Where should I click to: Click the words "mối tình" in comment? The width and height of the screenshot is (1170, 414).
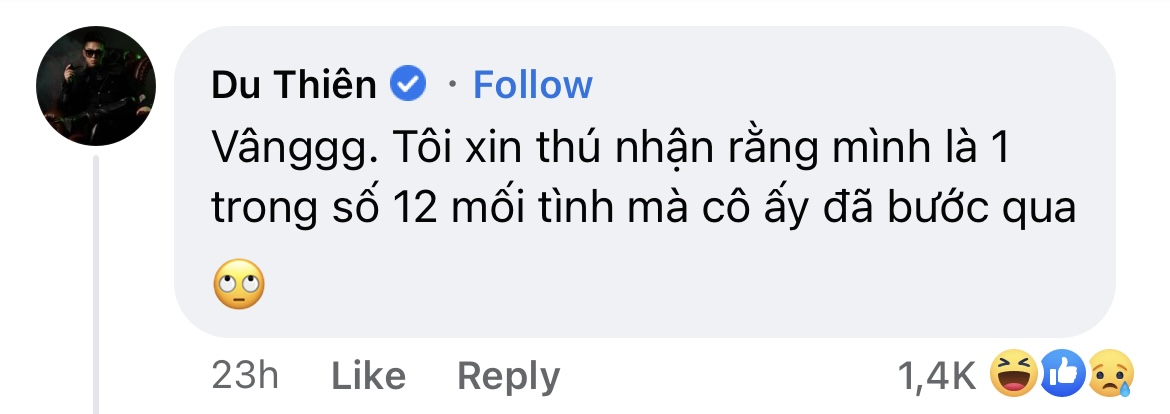[x=532, y=208]
